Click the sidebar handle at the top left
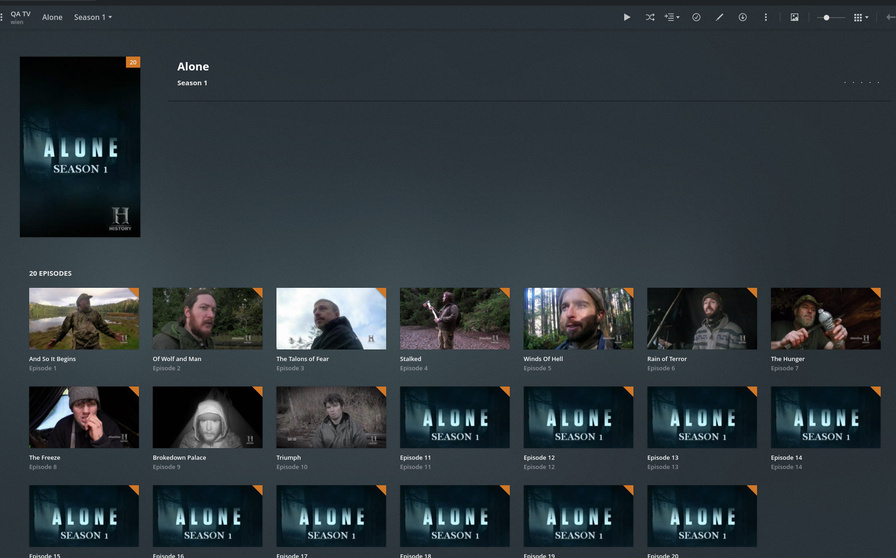Image resolution: width=896 pixels, height=558 pixels. (2, 17)
